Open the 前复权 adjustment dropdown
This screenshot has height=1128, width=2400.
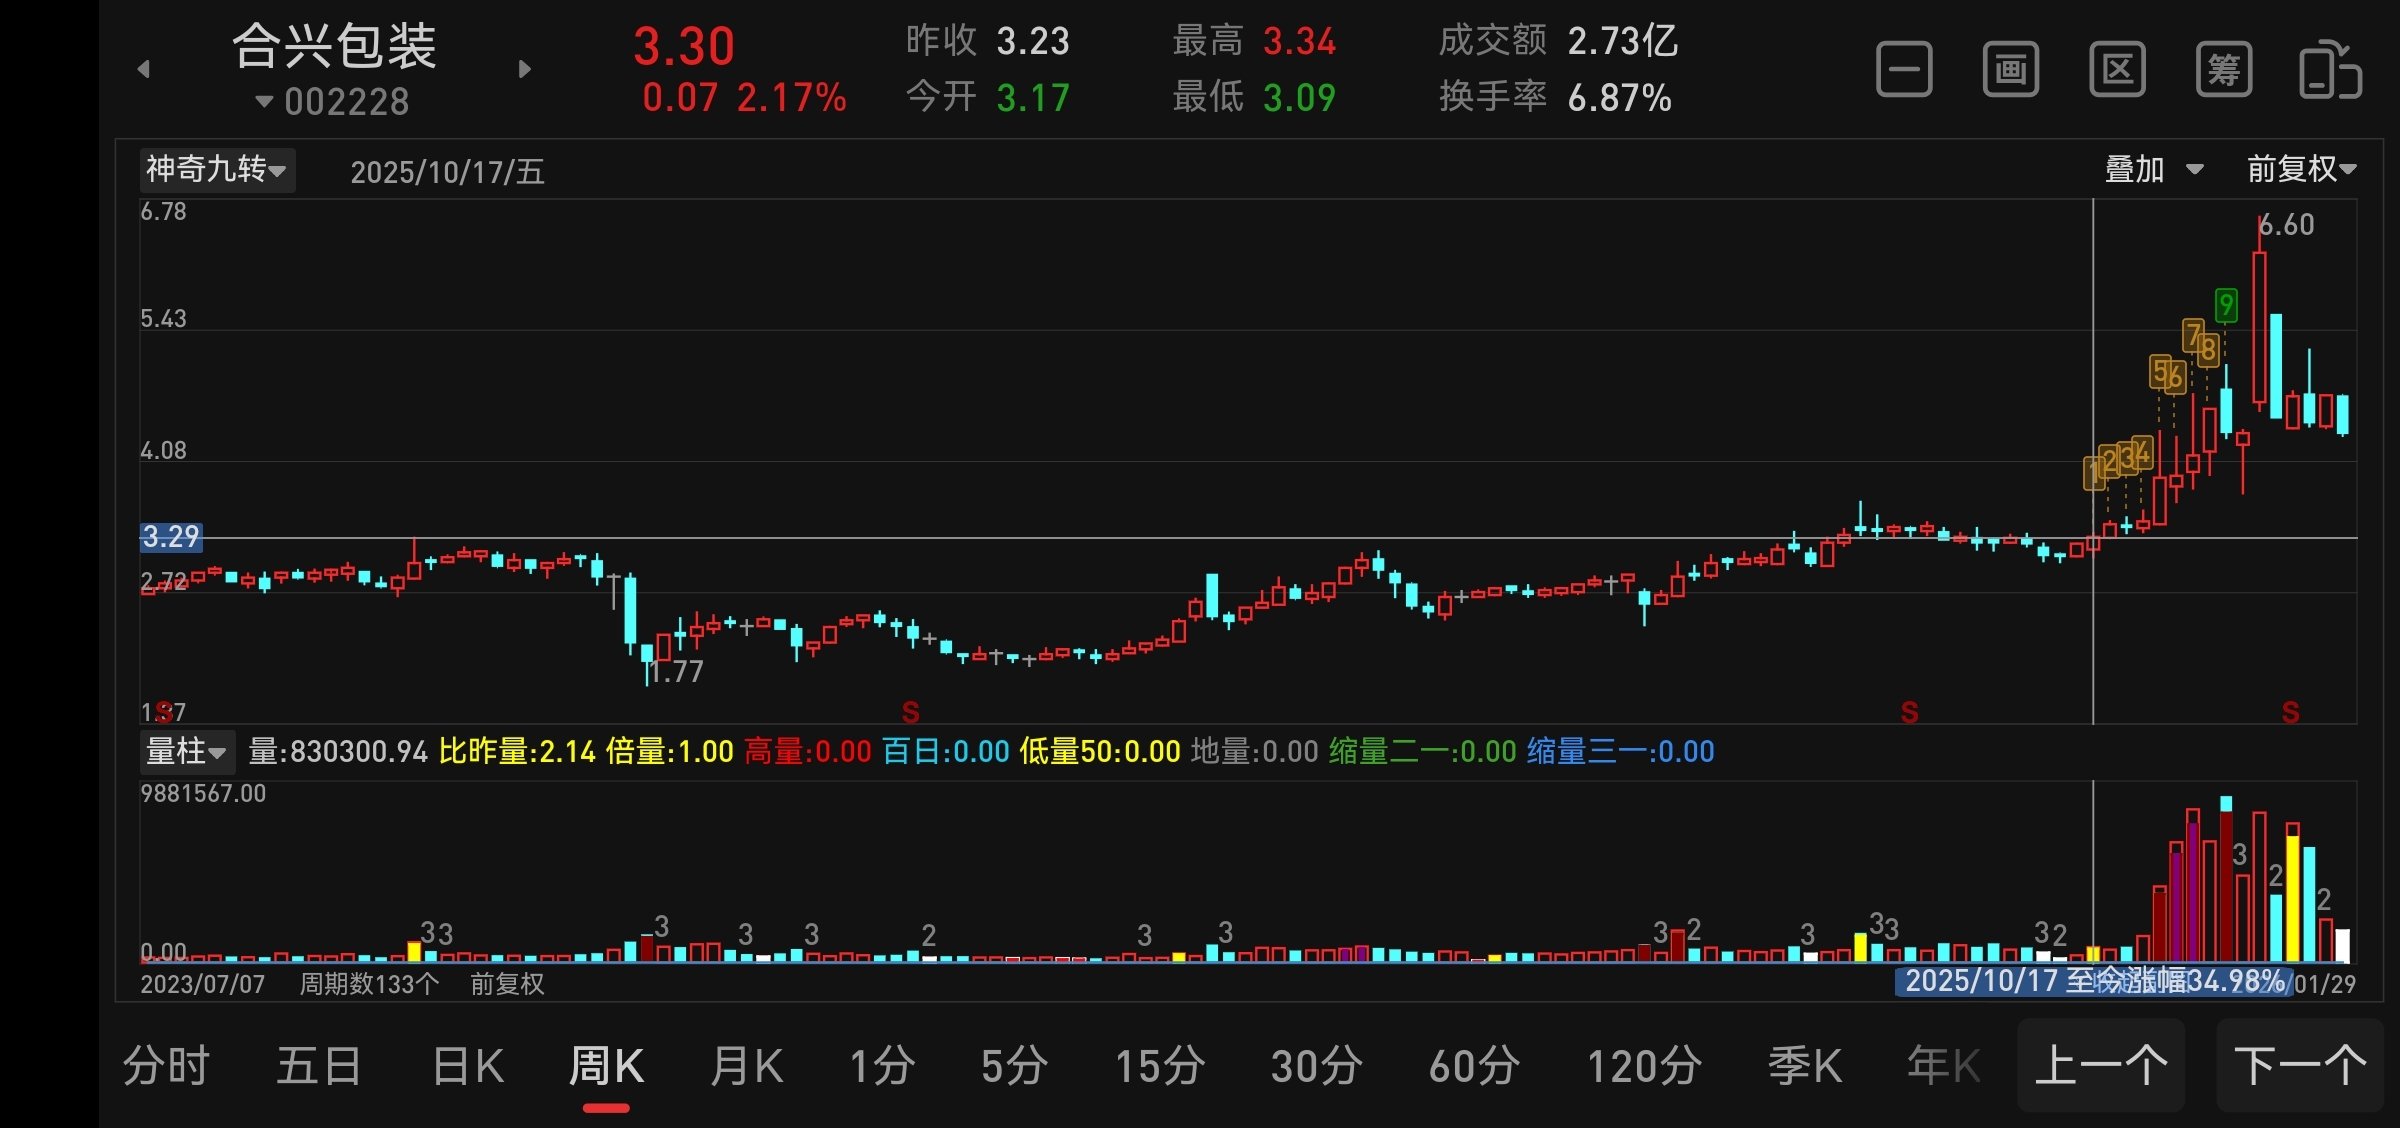(x=2301, y=169)
